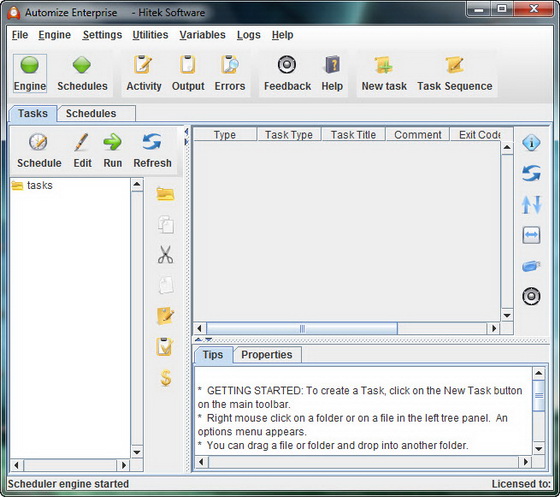Open the Help book icon
This screenshot has width=560, height=497.
pyautogui.click(x=332, y=65)
